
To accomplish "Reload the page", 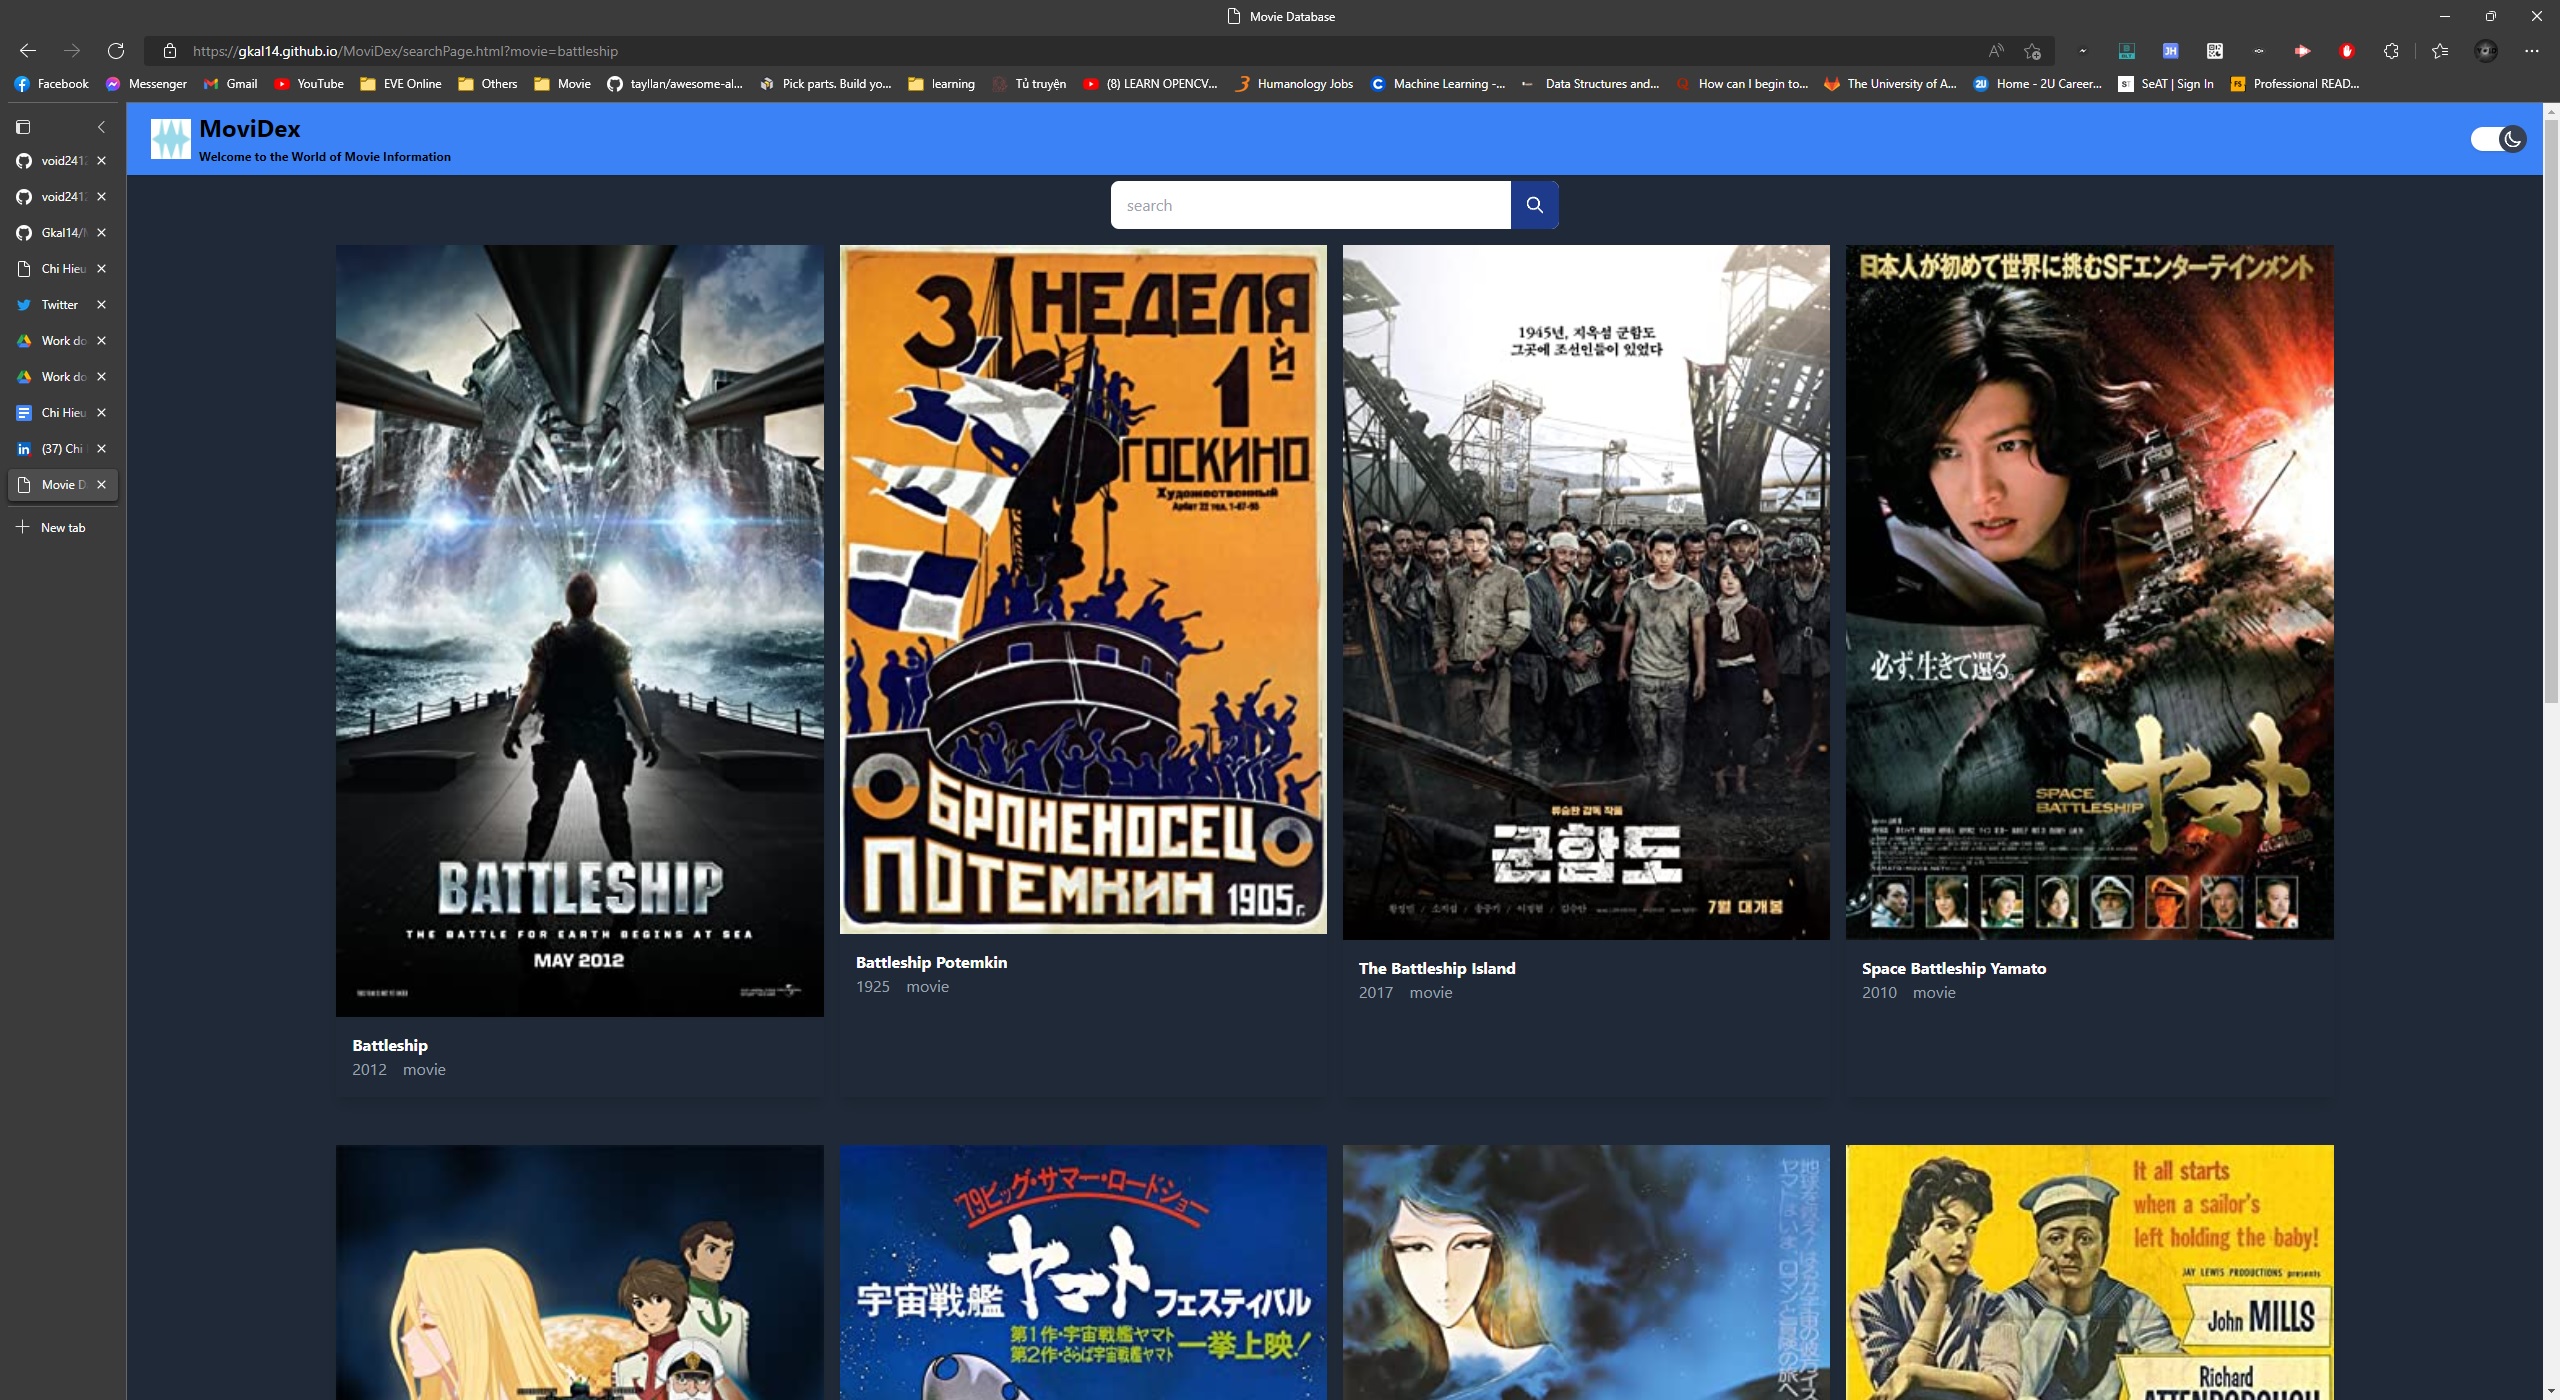I will pos(116,51).
